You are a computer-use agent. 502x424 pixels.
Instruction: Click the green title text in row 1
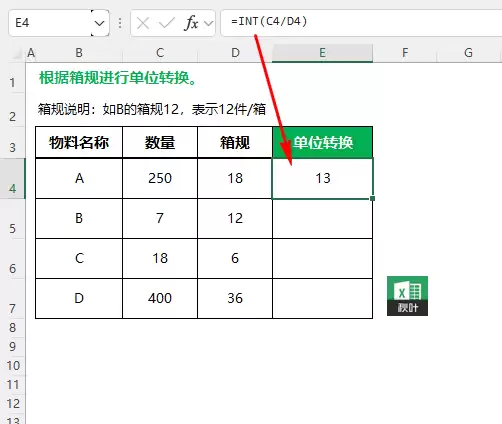click(x=118, y=79)
